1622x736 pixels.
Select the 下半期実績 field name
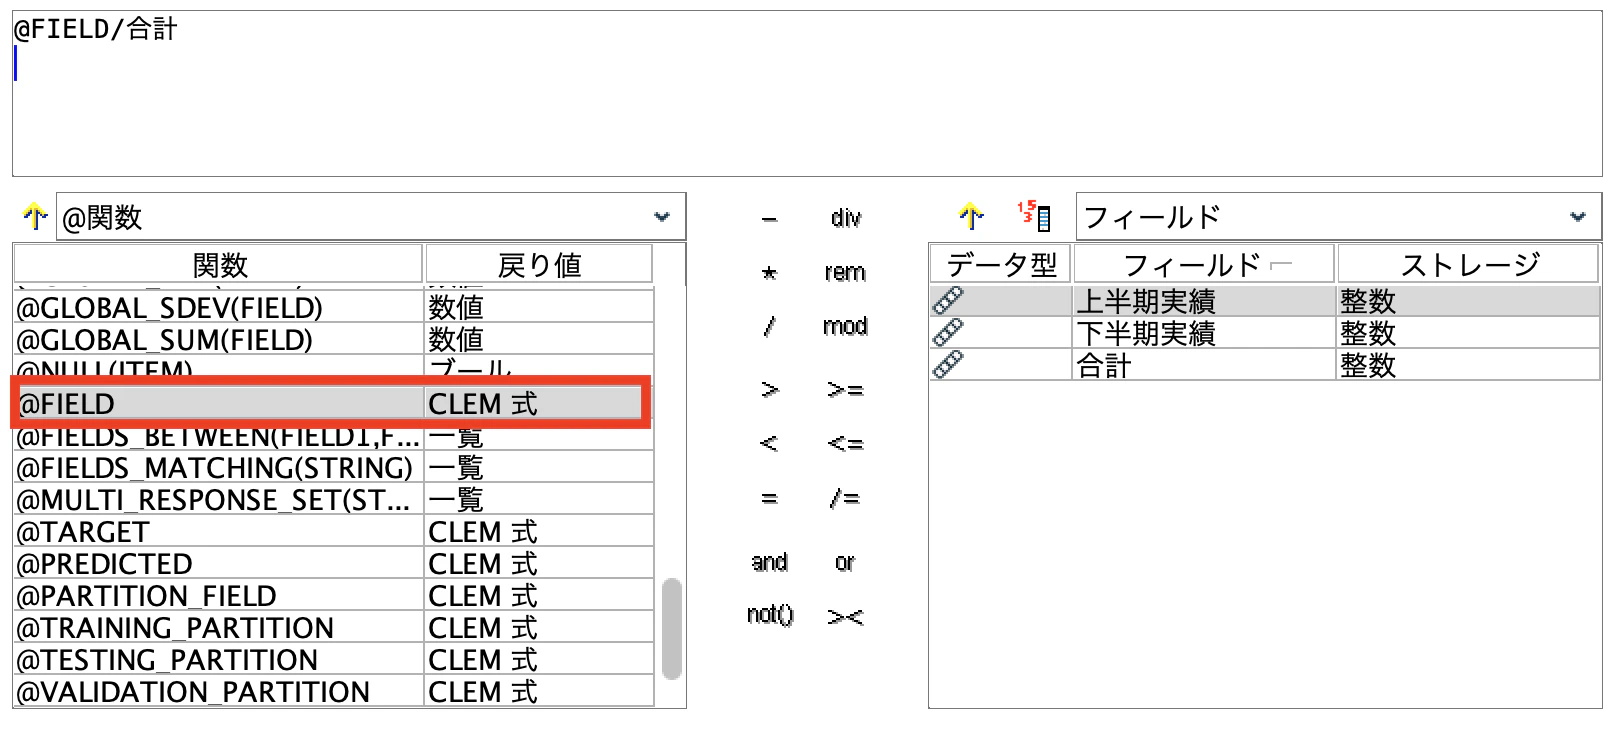pos(1146,333)
